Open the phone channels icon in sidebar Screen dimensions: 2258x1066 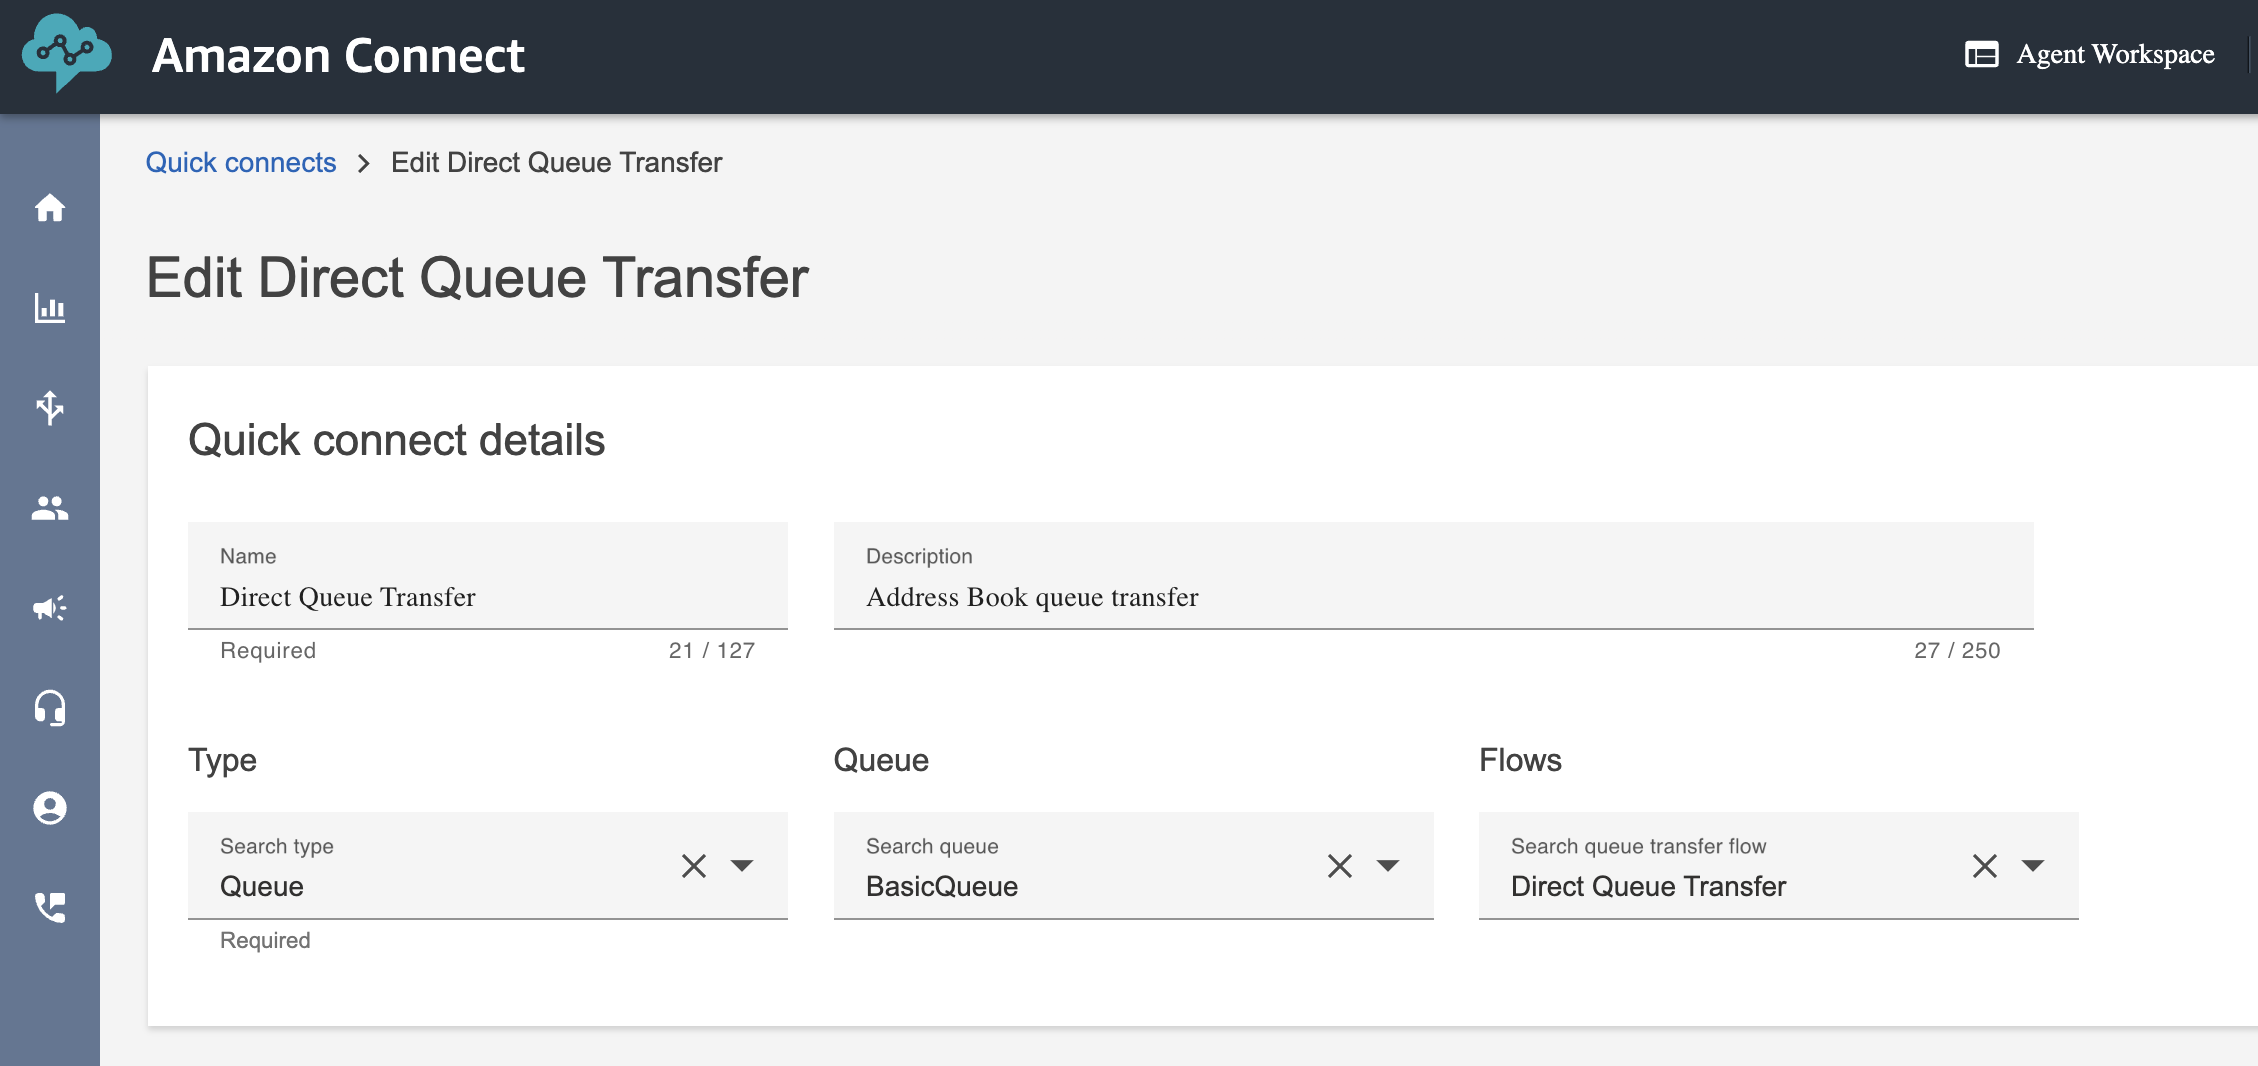pyautogui.click(x=50, y=908)
